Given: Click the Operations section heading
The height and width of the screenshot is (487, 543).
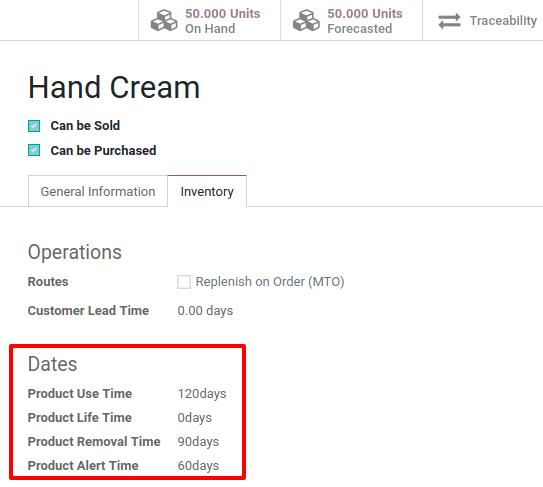Looking at the screenshot, I should (x=75, y=252).
